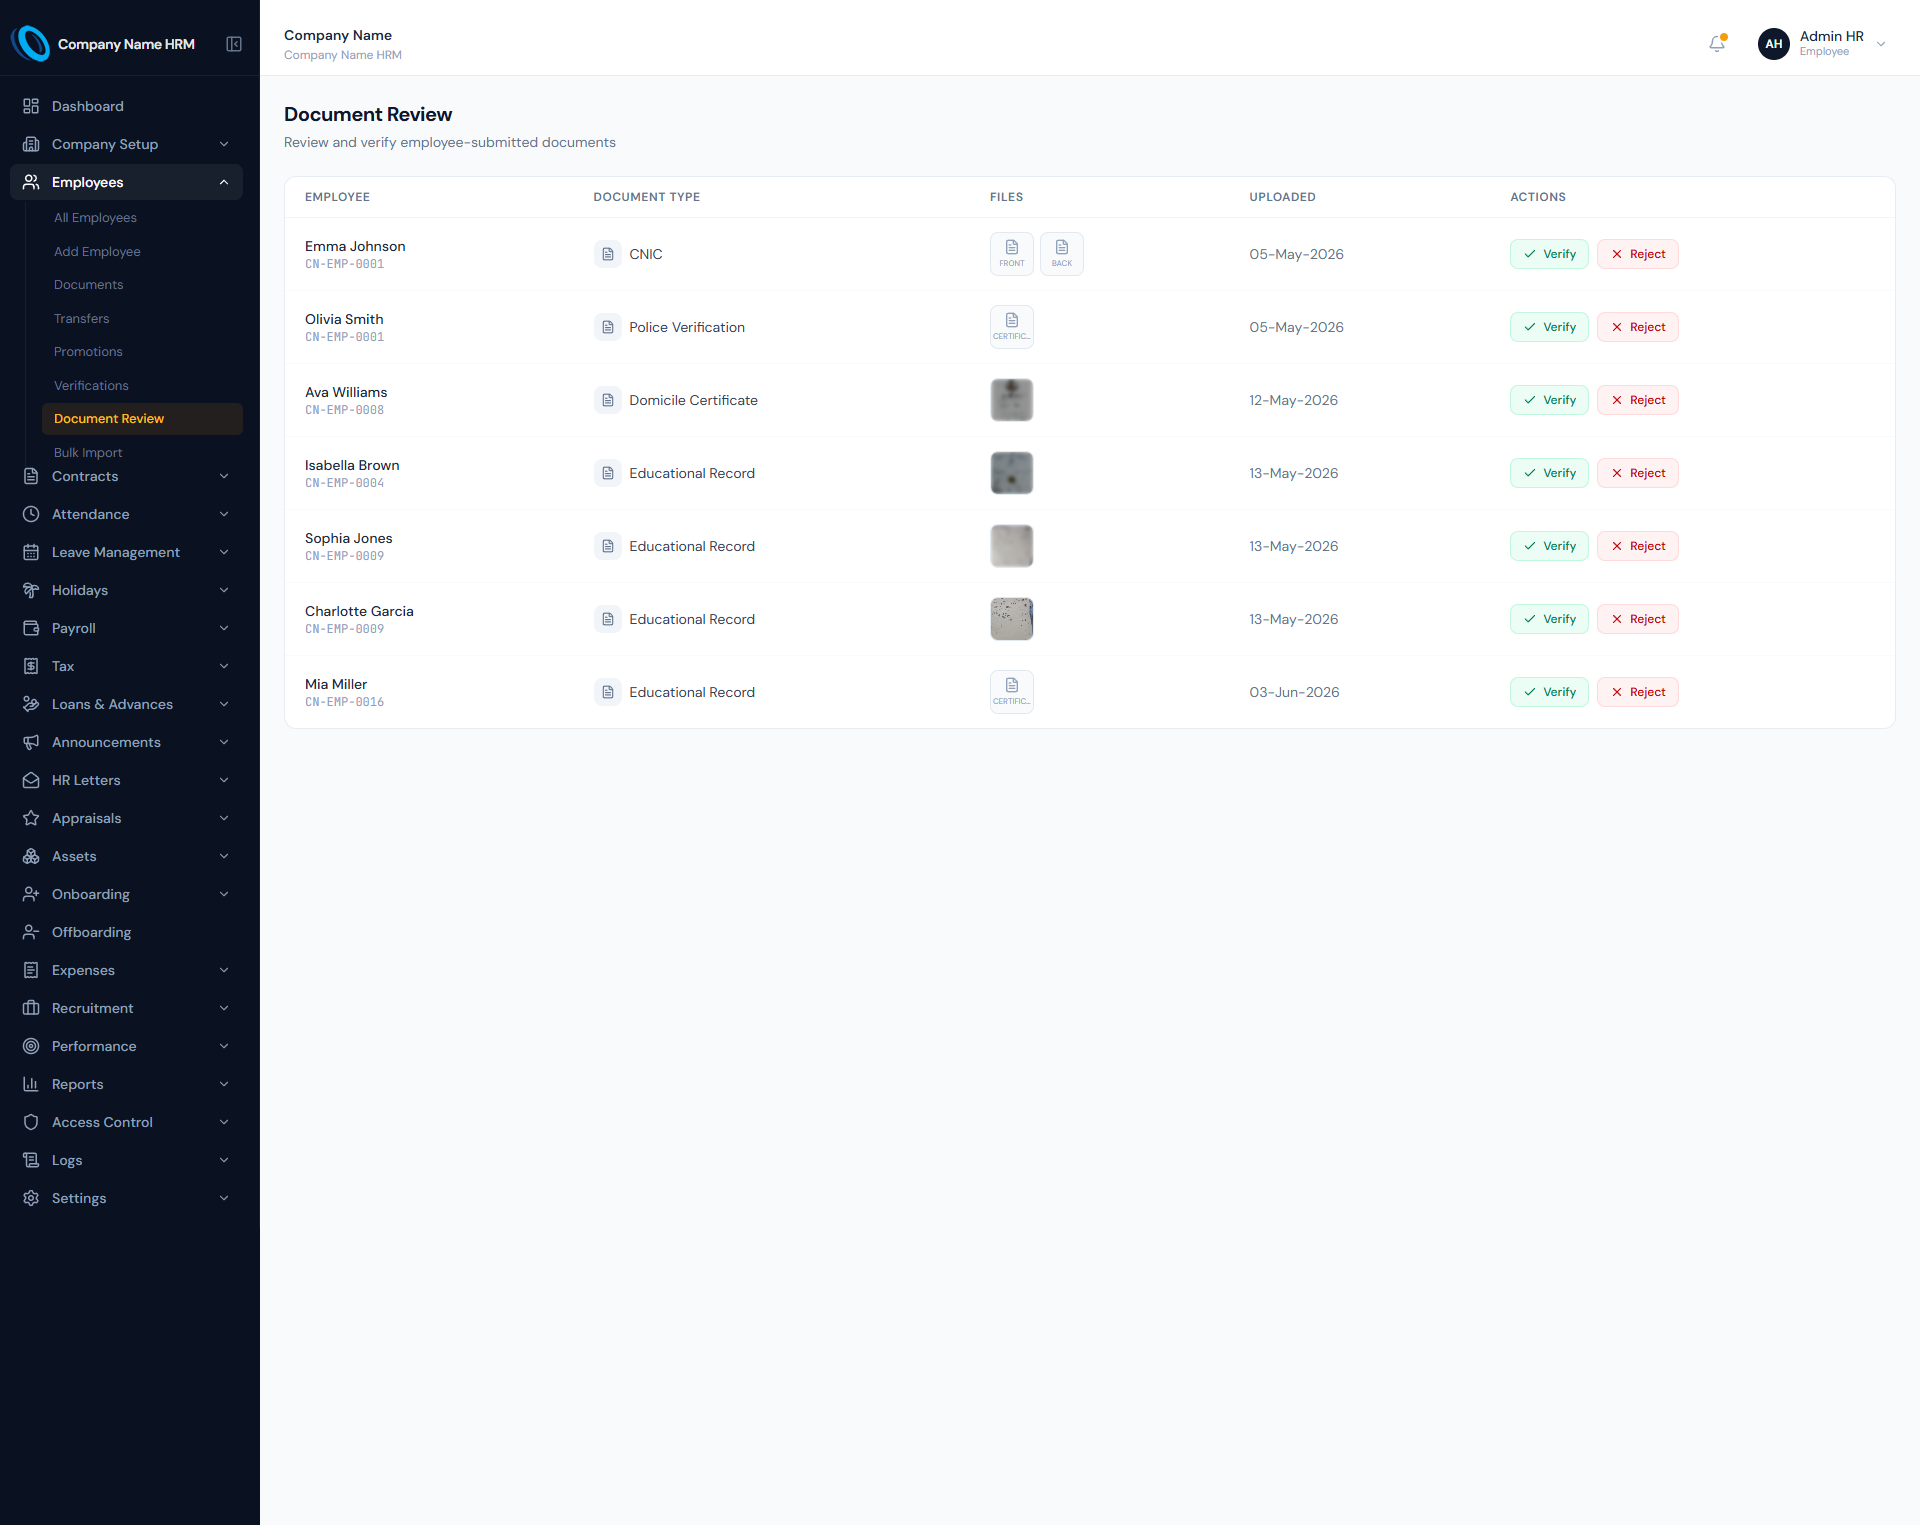Click the HR Letters envelope icon
Image resolution: width=1920 pixels, height=1525 pixels.
point(31,780)
